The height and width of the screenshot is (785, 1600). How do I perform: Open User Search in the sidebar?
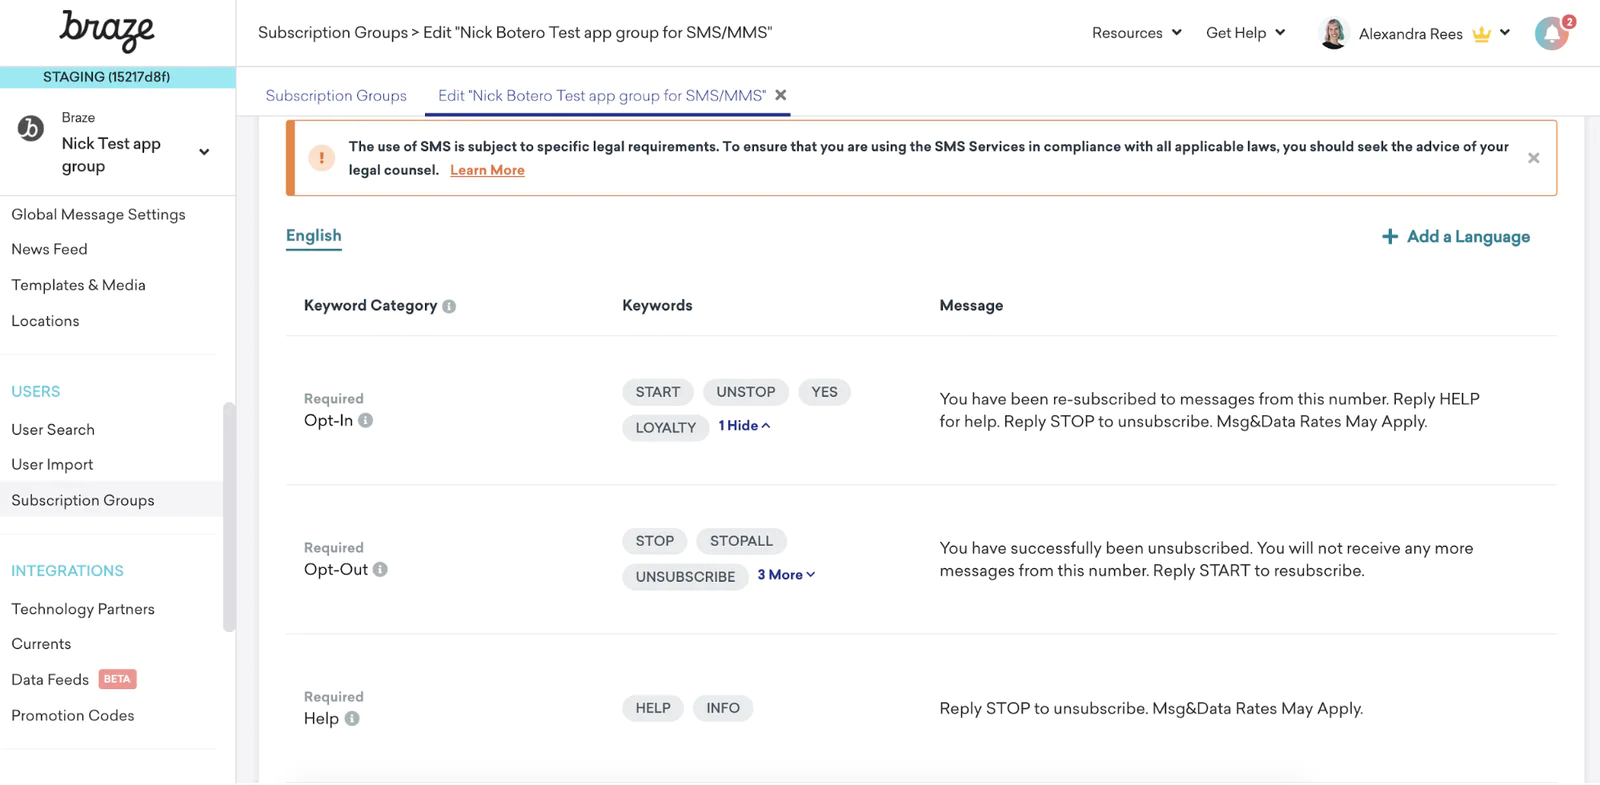click(x=53, y=429)
